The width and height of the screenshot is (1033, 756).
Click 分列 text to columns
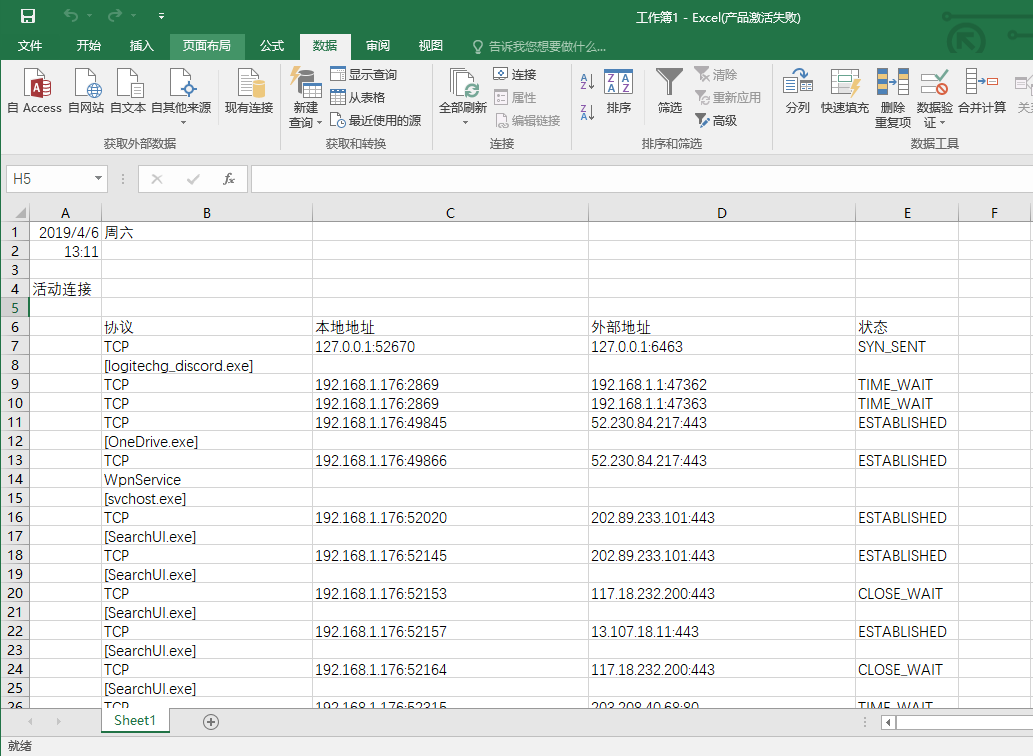pyautogui.click(x=798, y=91)
